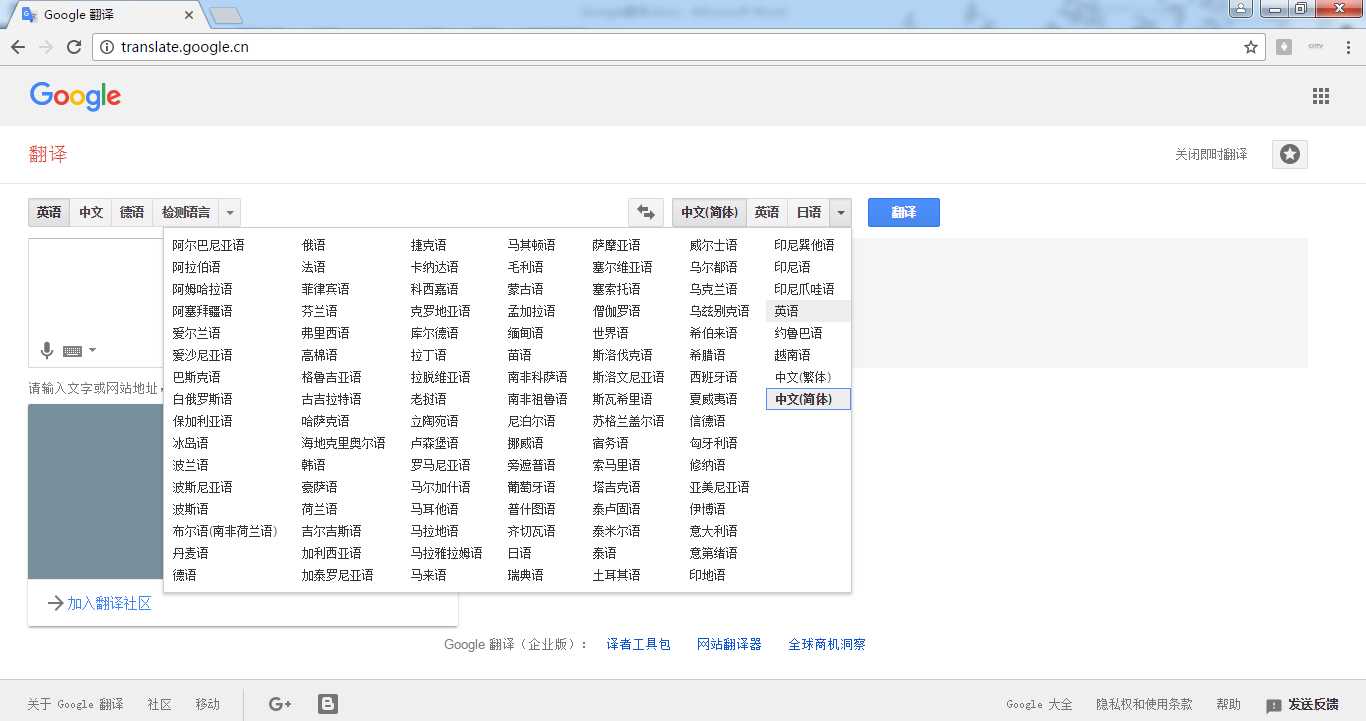1366x721 pixels.
Task: Open 网站翻译器 link
Action: (x=729, y=644)
